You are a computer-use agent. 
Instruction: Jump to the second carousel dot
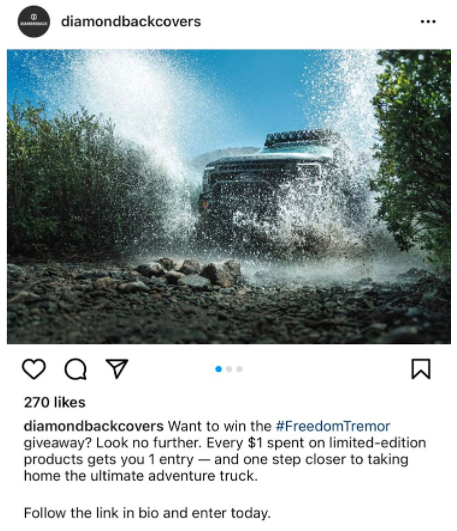point(229,369)
